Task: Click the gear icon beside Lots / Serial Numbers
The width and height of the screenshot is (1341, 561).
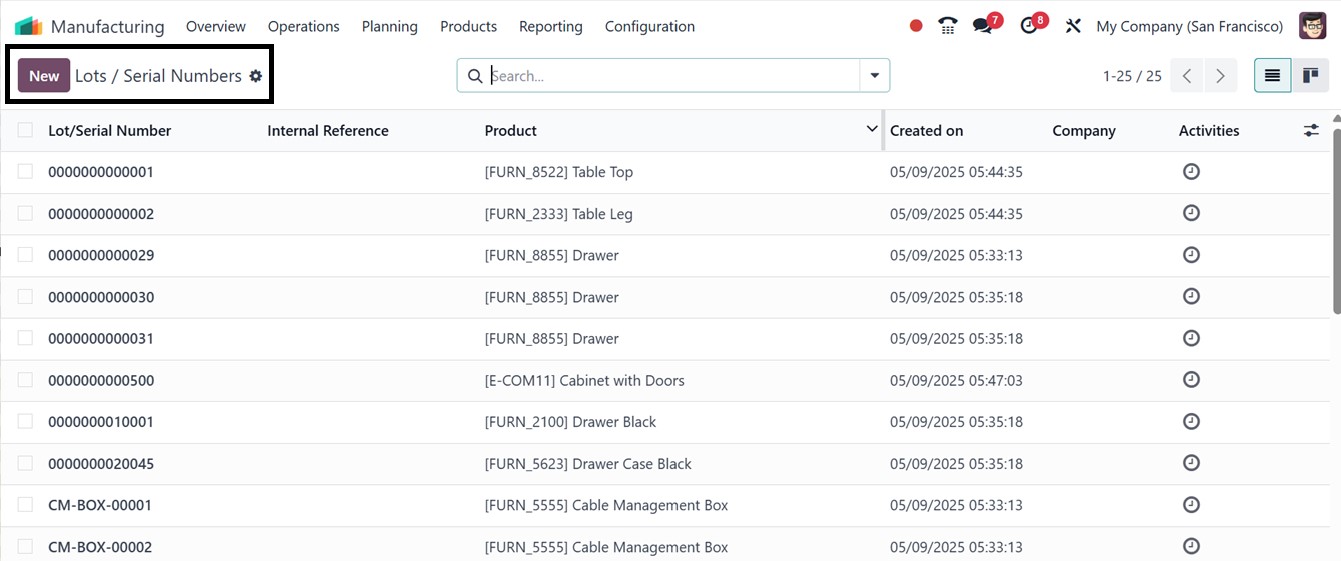Action: (x=256, y=76)
